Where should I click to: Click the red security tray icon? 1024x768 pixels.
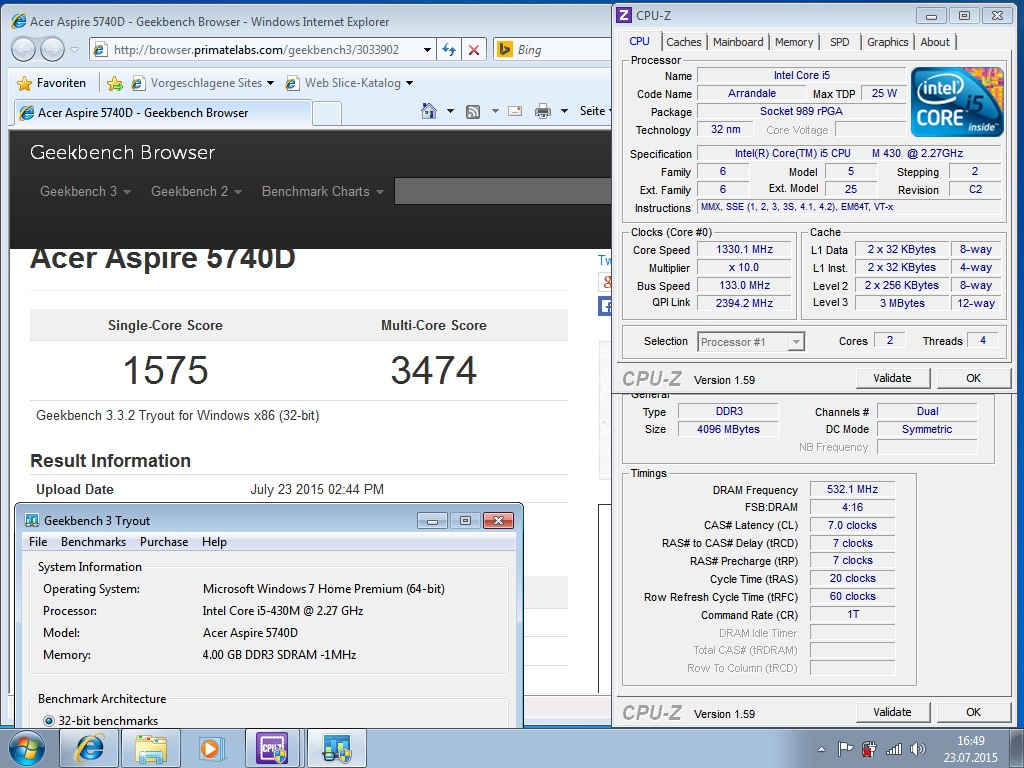coord(869,749)
